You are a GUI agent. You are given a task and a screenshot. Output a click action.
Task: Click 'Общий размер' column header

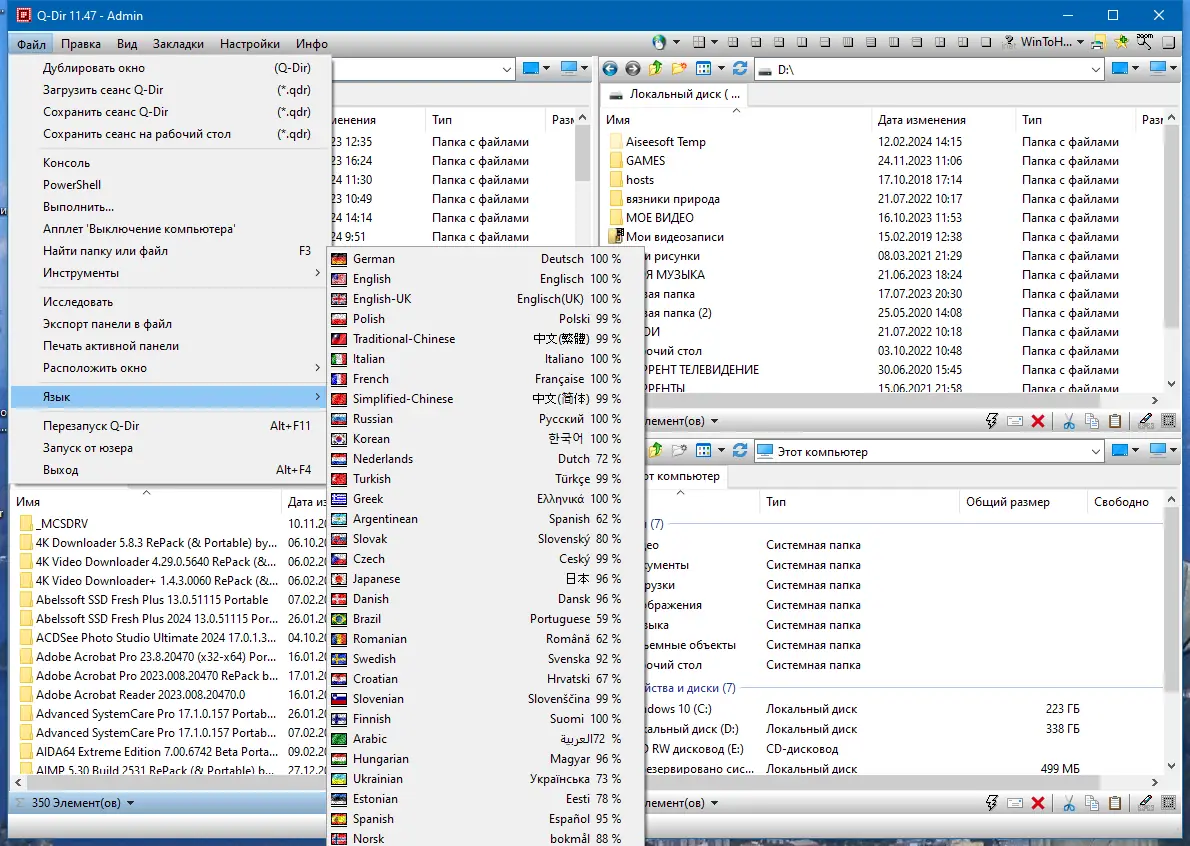(x=1023, y=502)
